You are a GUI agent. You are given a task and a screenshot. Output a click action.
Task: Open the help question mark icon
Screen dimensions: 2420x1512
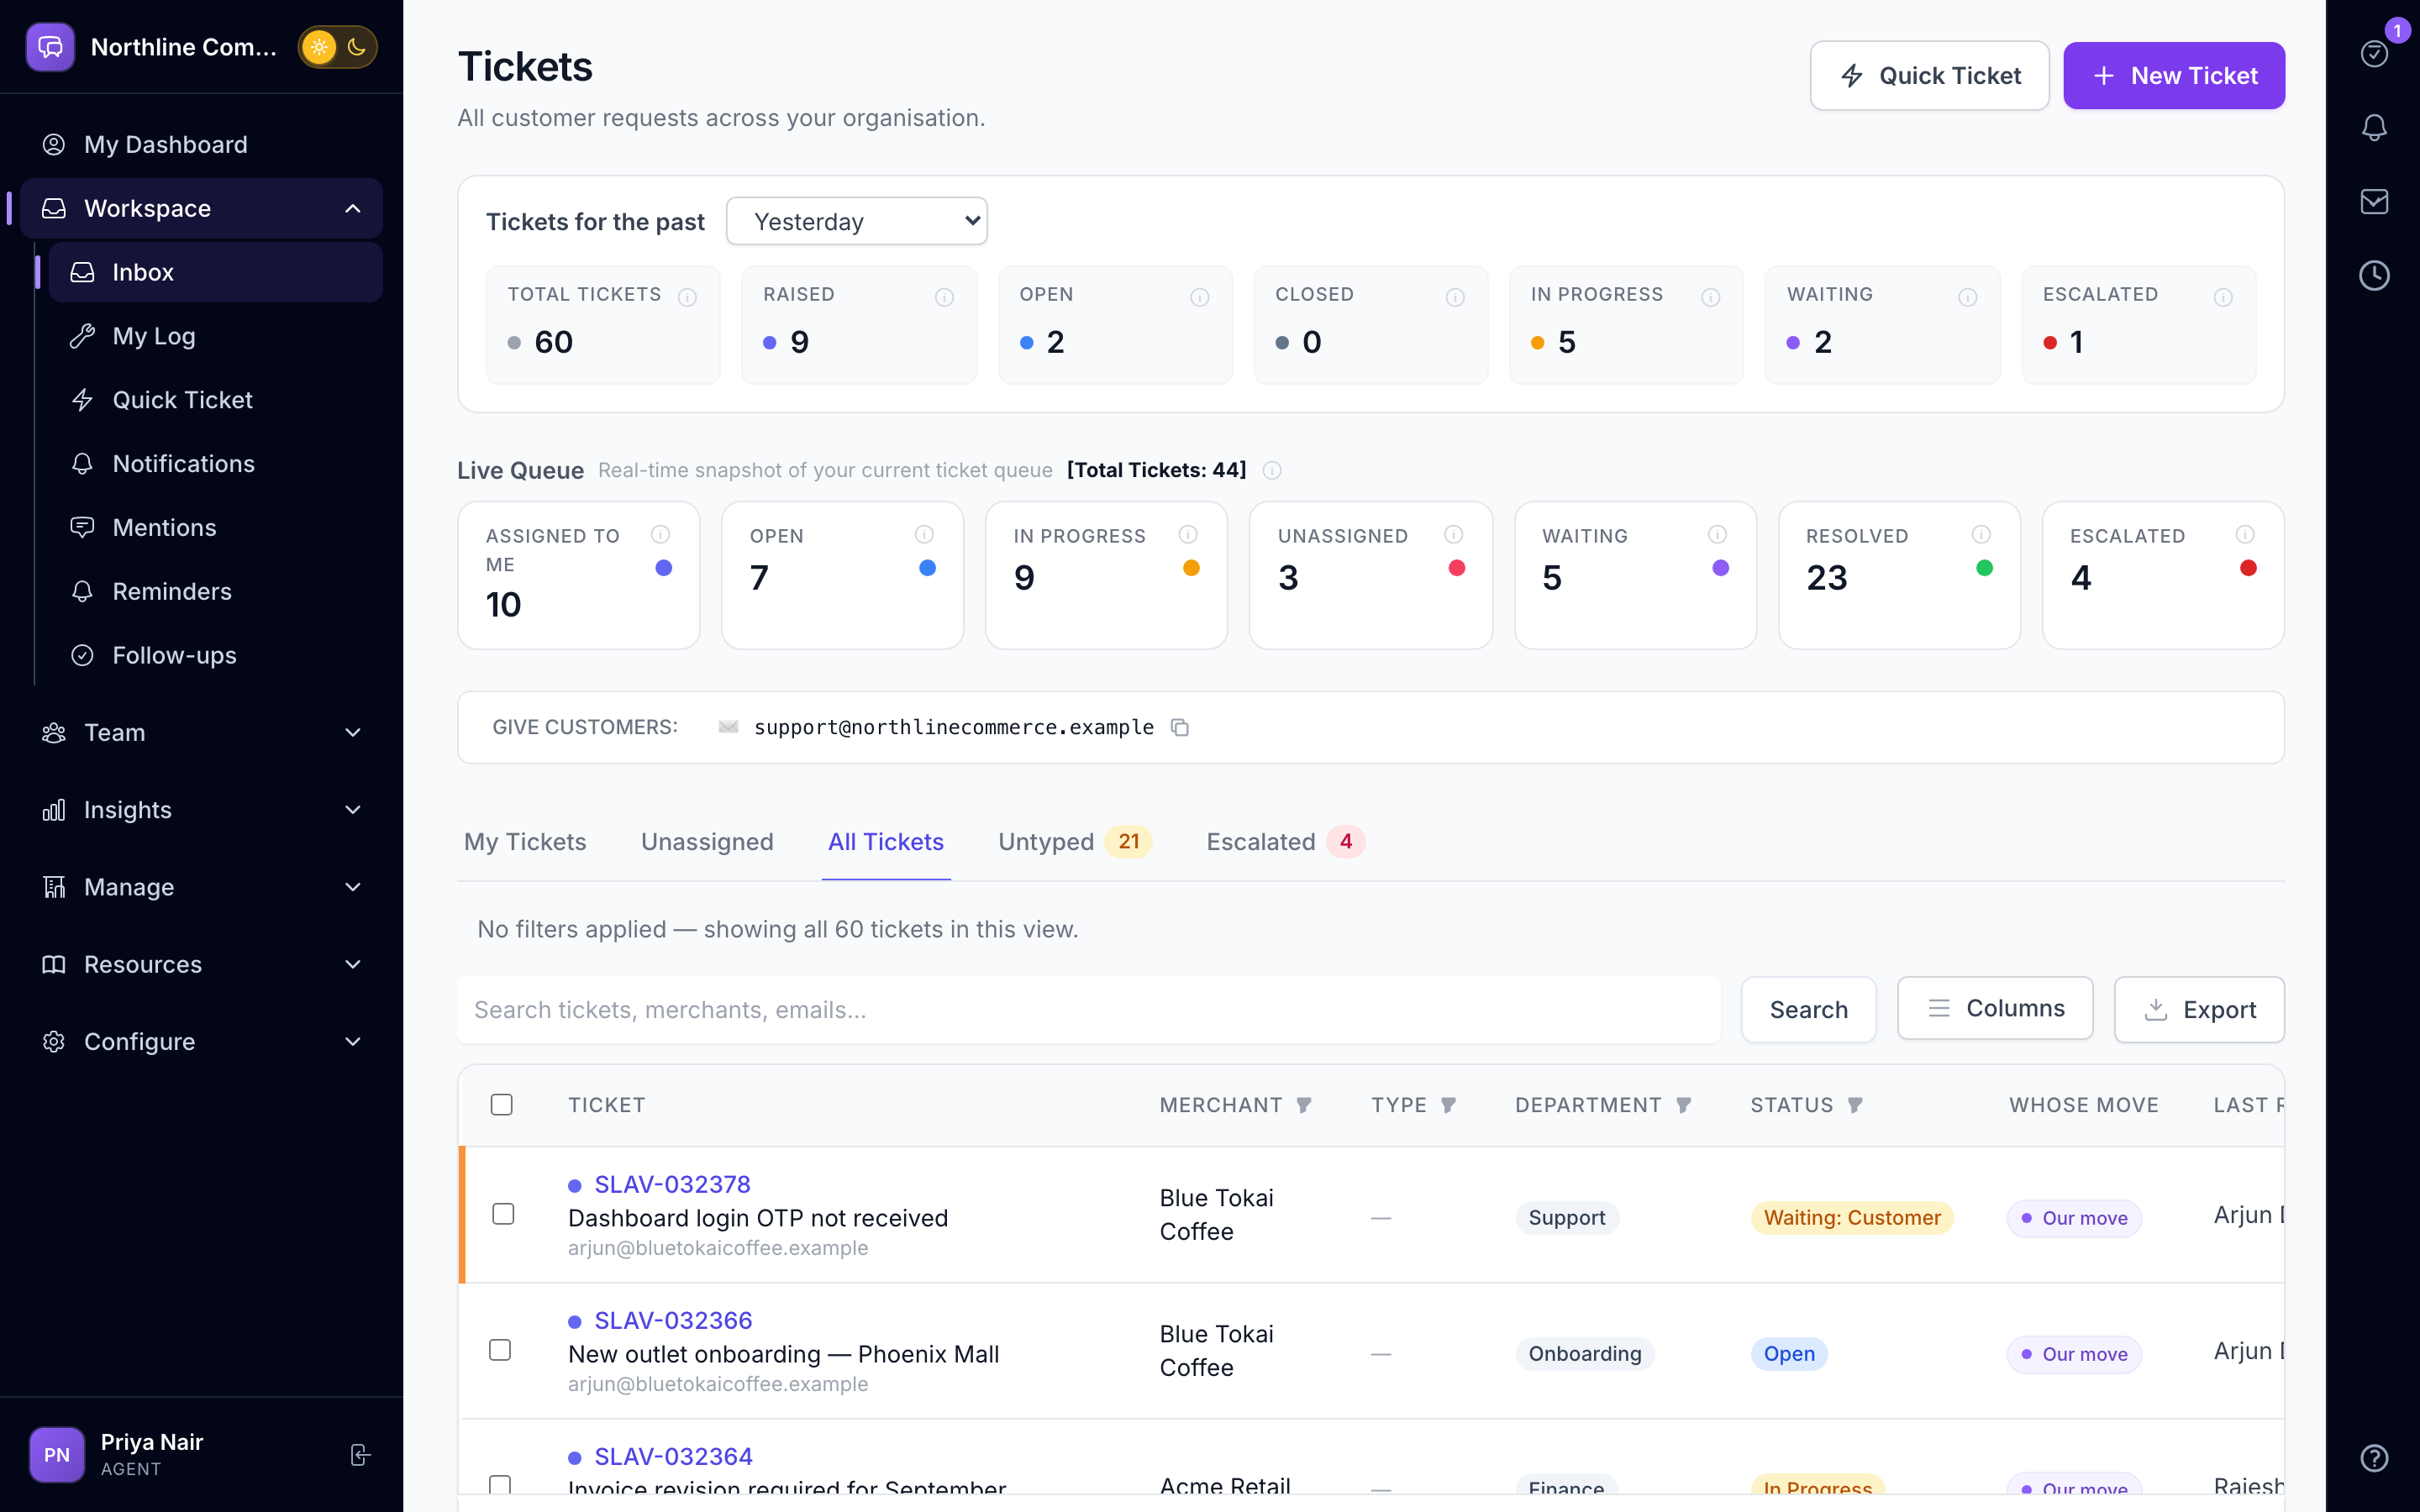coord(2374,1458)
